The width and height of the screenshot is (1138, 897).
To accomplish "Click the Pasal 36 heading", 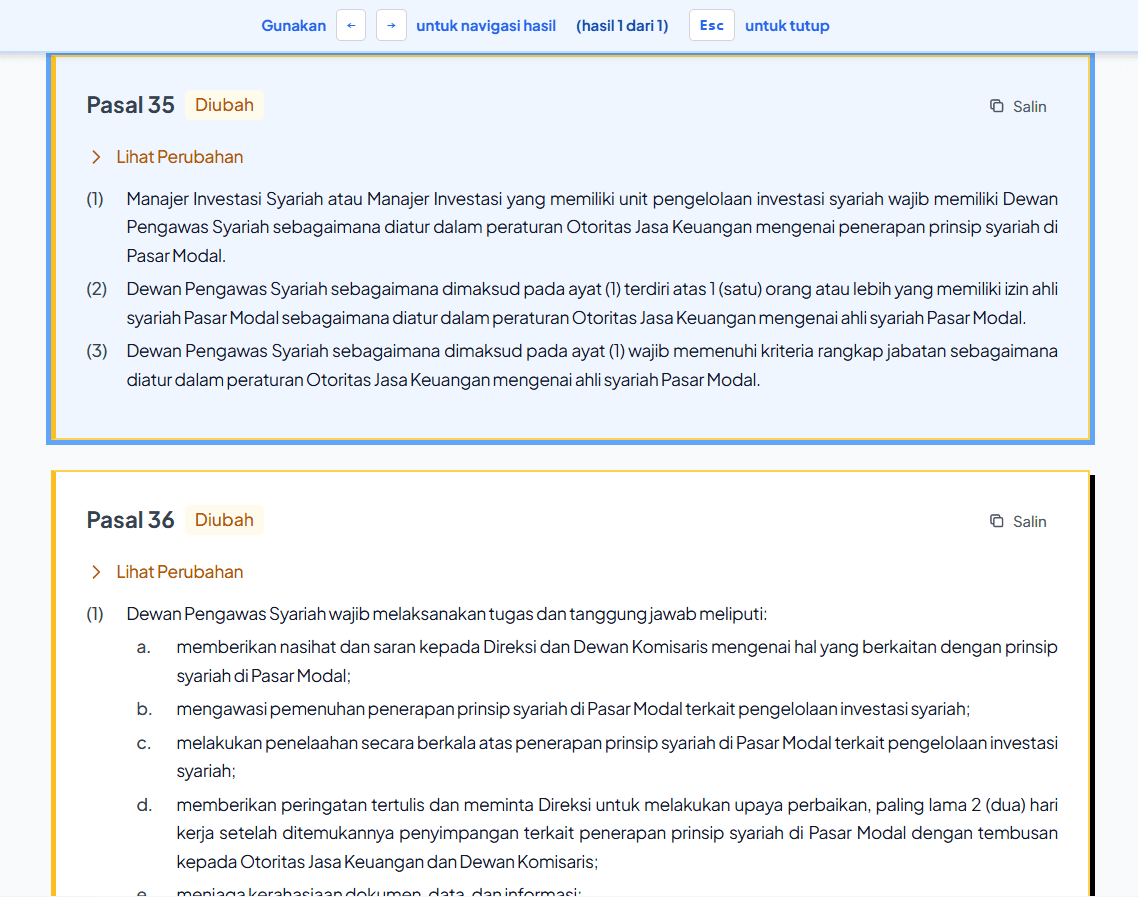I will pos(130,519).
